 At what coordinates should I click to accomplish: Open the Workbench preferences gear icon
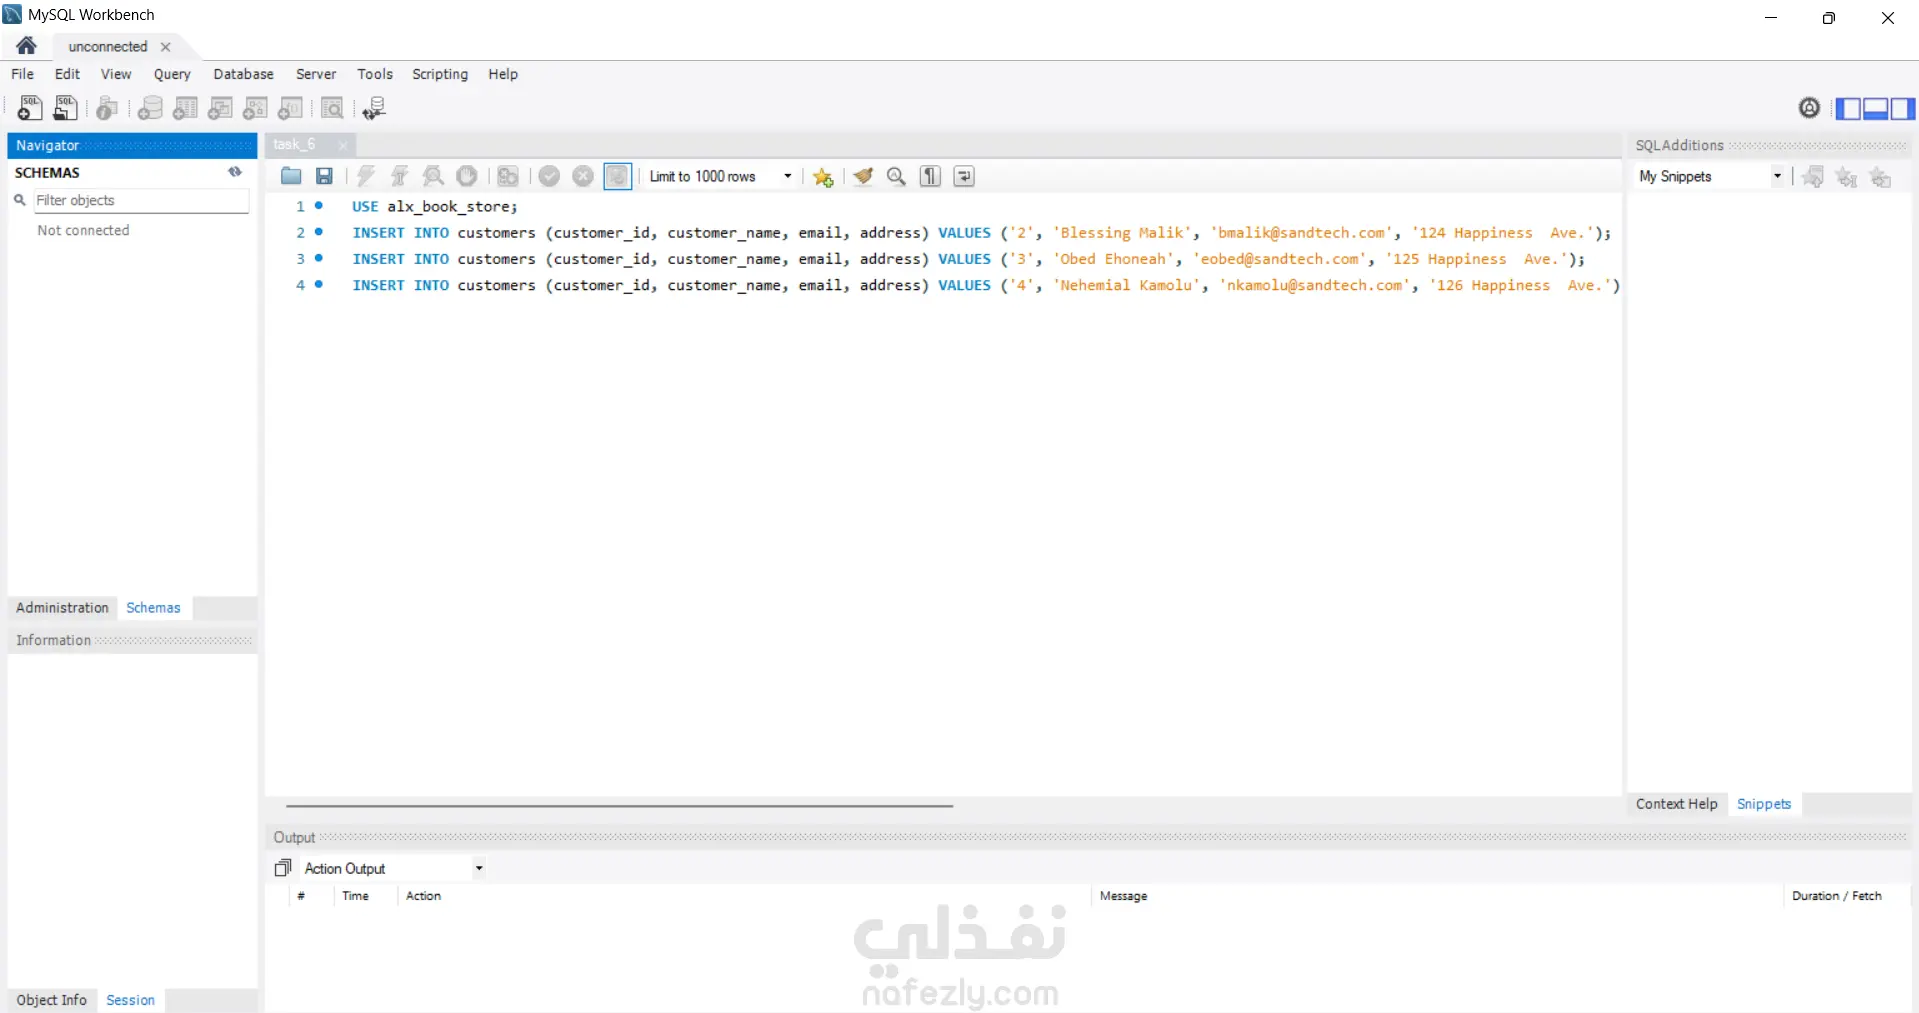[x=1809, y=108]
